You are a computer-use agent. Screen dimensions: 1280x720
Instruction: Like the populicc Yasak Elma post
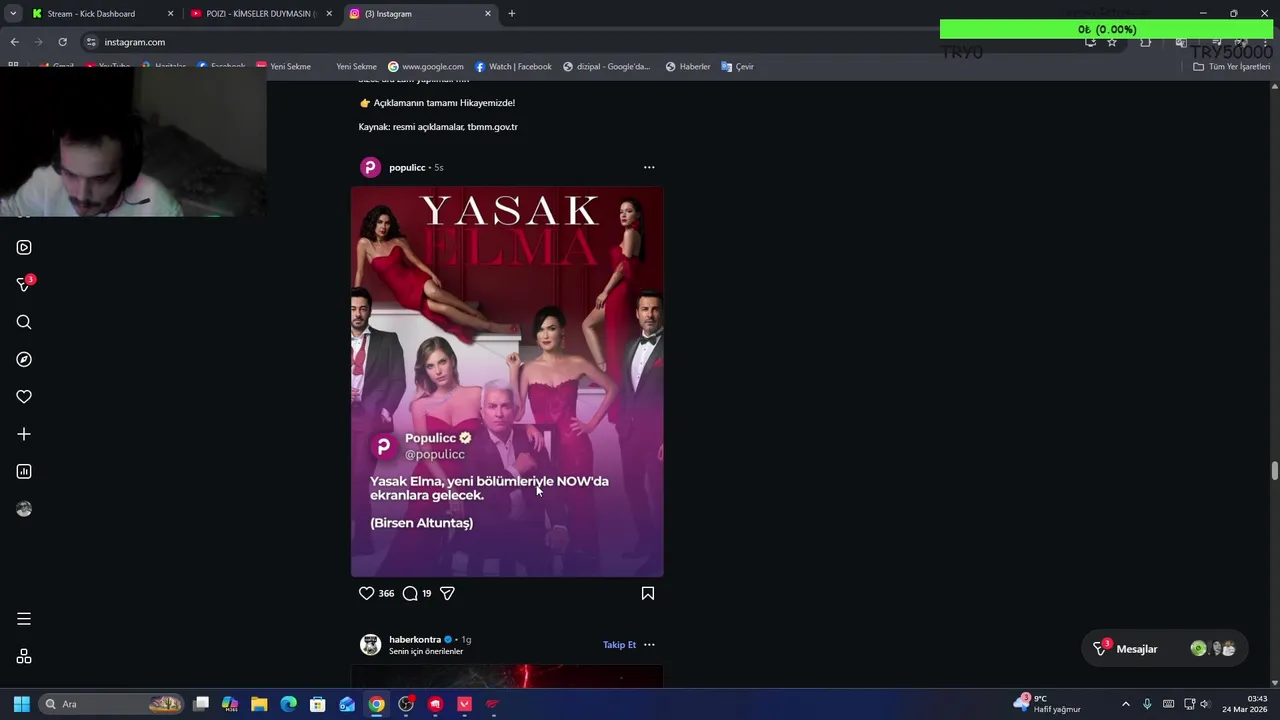point(366,593)
